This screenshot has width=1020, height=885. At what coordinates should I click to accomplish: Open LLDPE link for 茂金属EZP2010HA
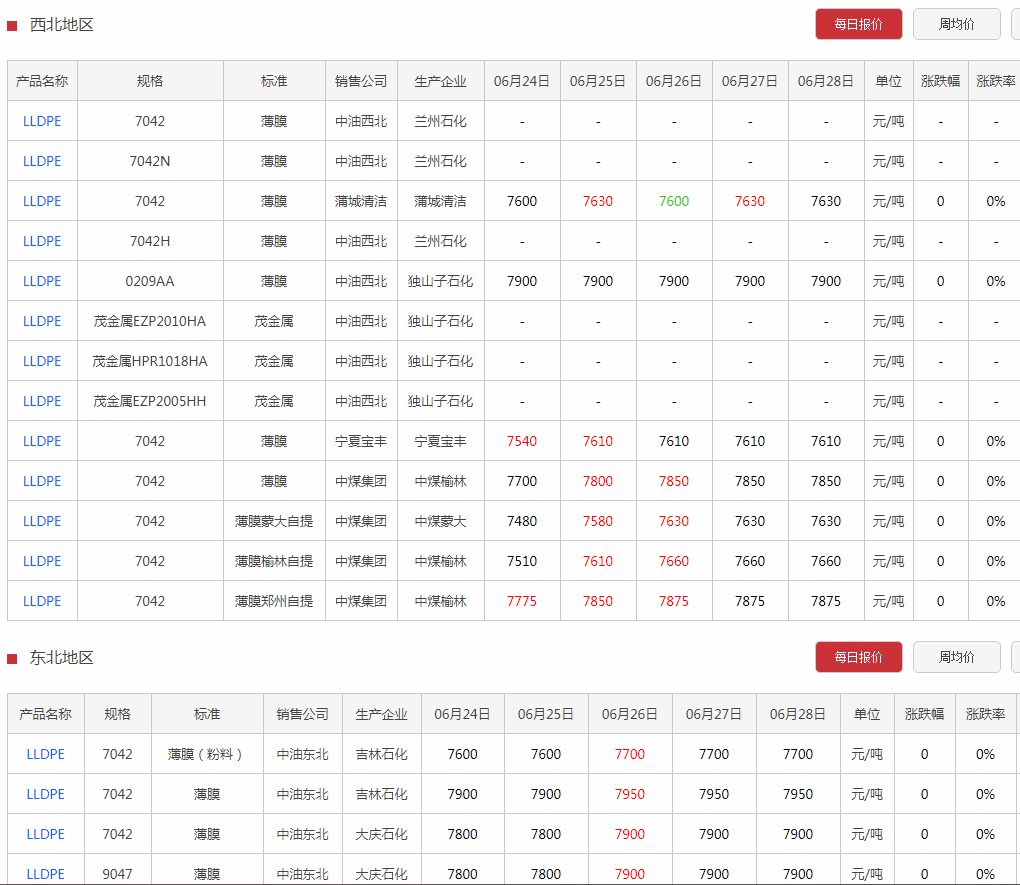click(42, 321)
